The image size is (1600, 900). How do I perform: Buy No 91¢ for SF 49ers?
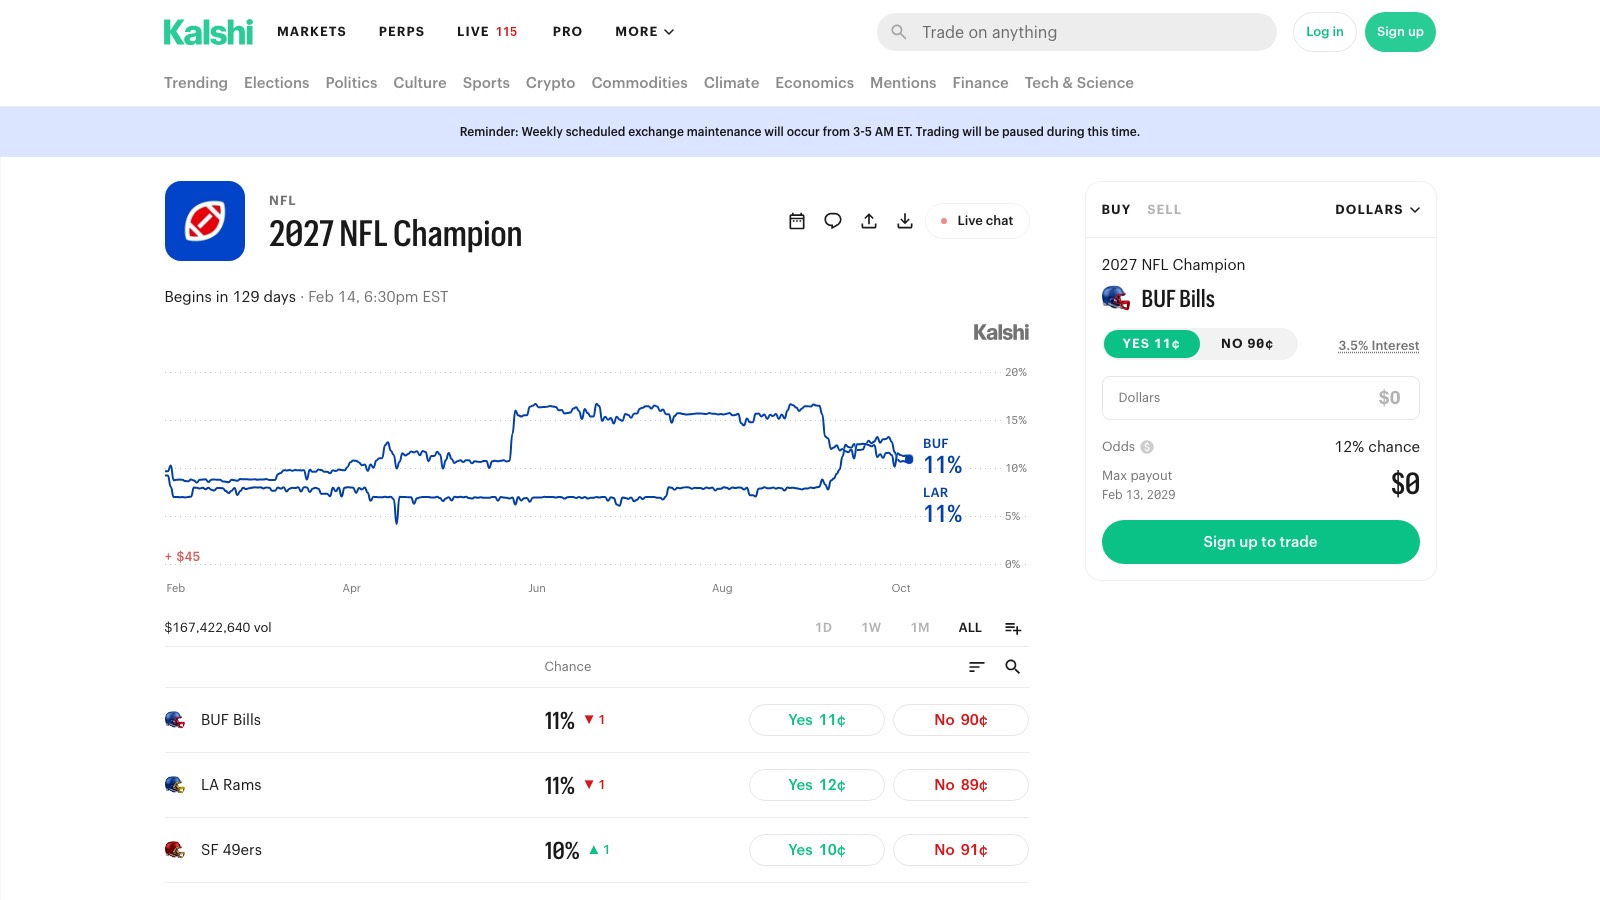point(960,850)
